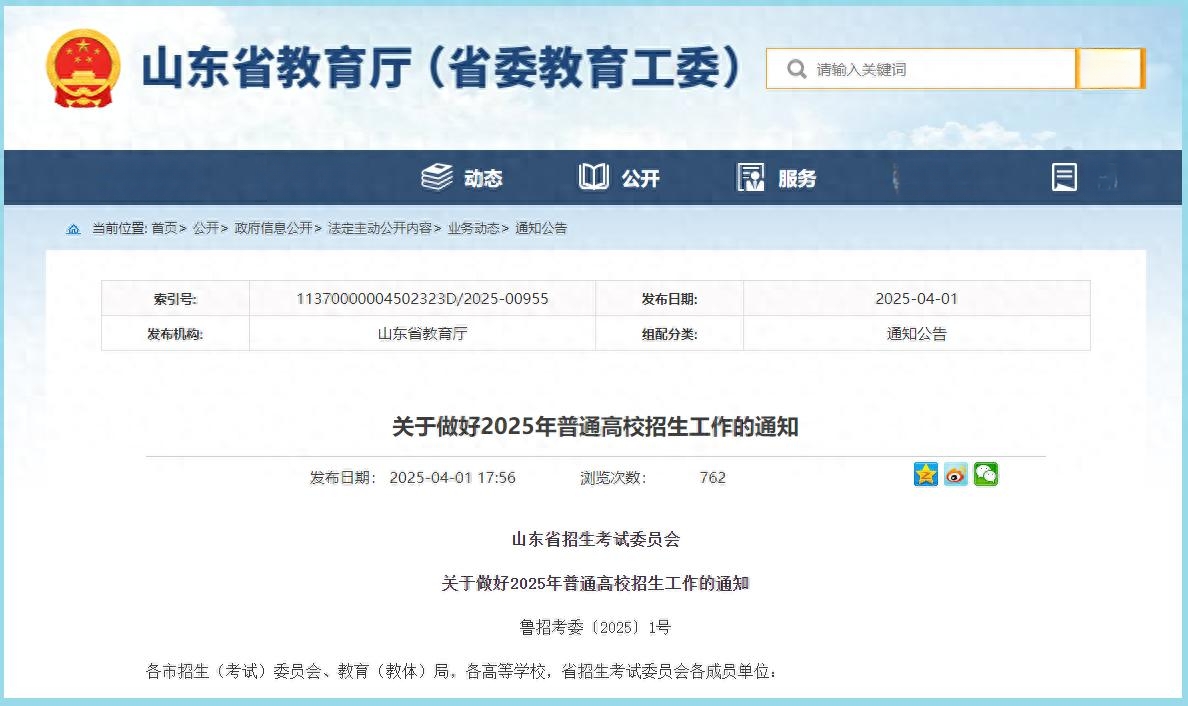Click the national emblem logo

point(83,68)
